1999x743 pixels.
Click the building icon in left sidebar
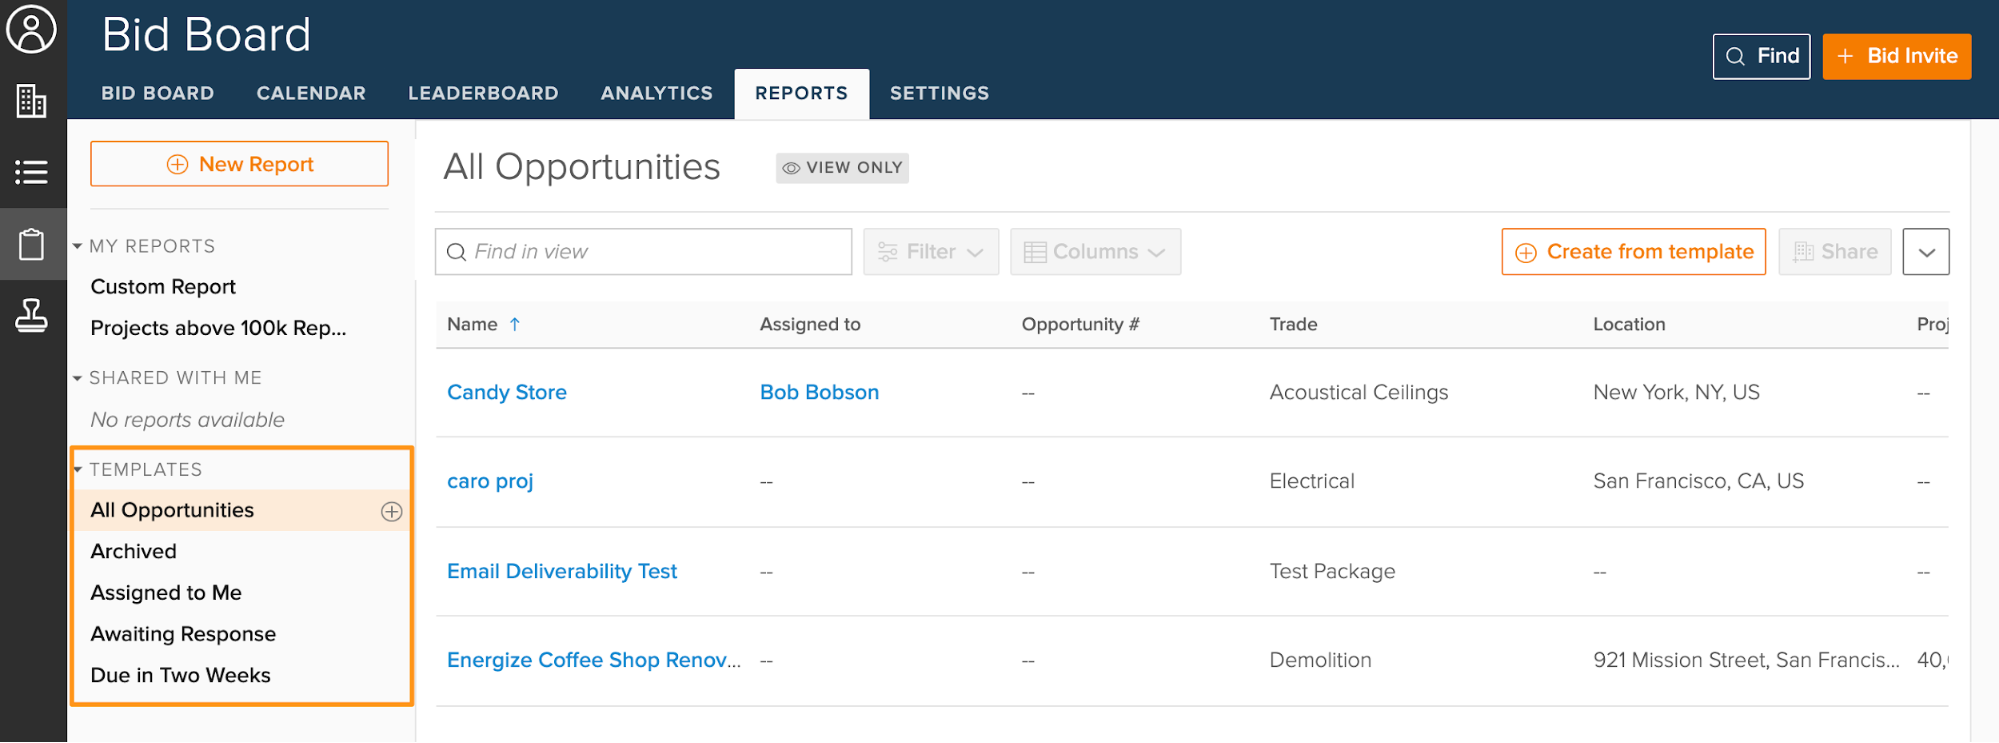tap(32, 101)
